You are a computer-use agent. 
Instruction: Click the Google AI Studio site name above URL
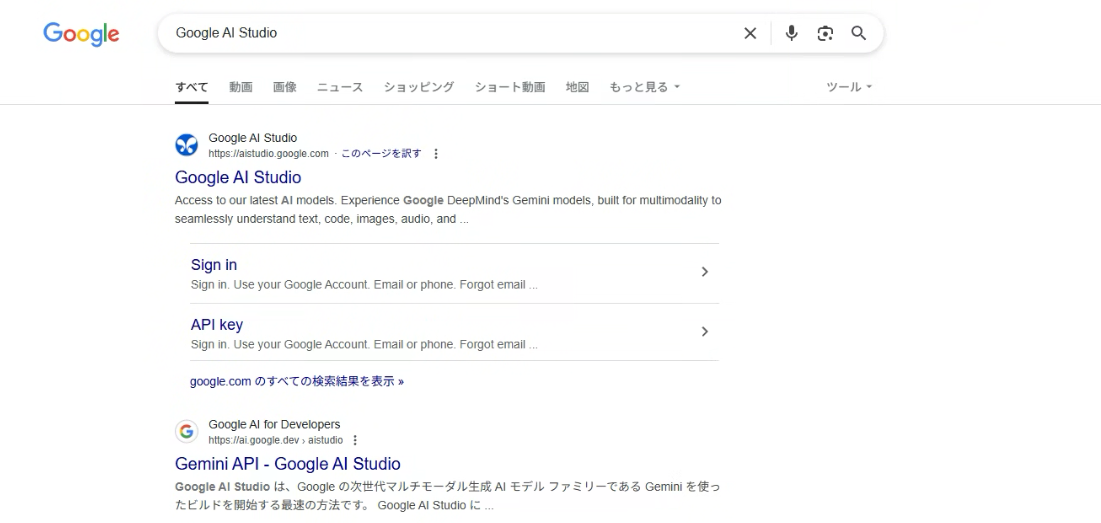tap(253, 138)
